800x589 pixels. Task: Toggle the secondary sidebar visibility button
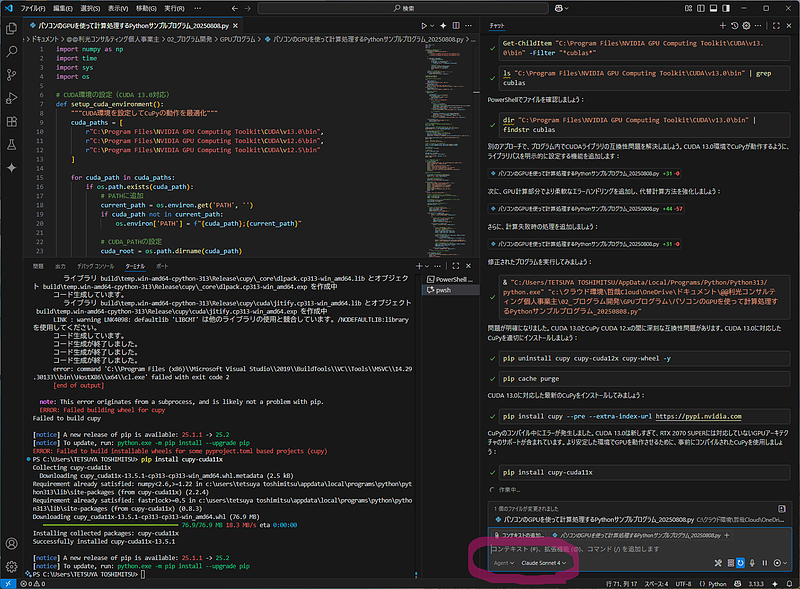click(726, 8)
